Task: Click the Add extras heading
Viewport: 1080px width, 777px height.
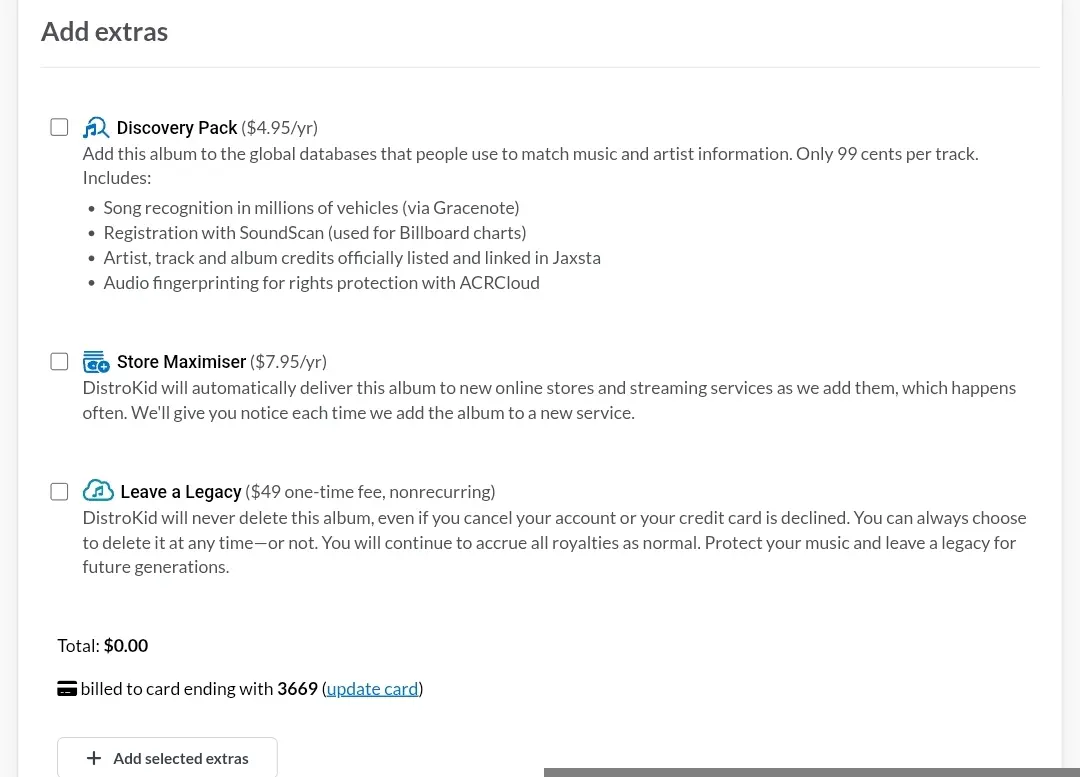Action: click(105, 32)
